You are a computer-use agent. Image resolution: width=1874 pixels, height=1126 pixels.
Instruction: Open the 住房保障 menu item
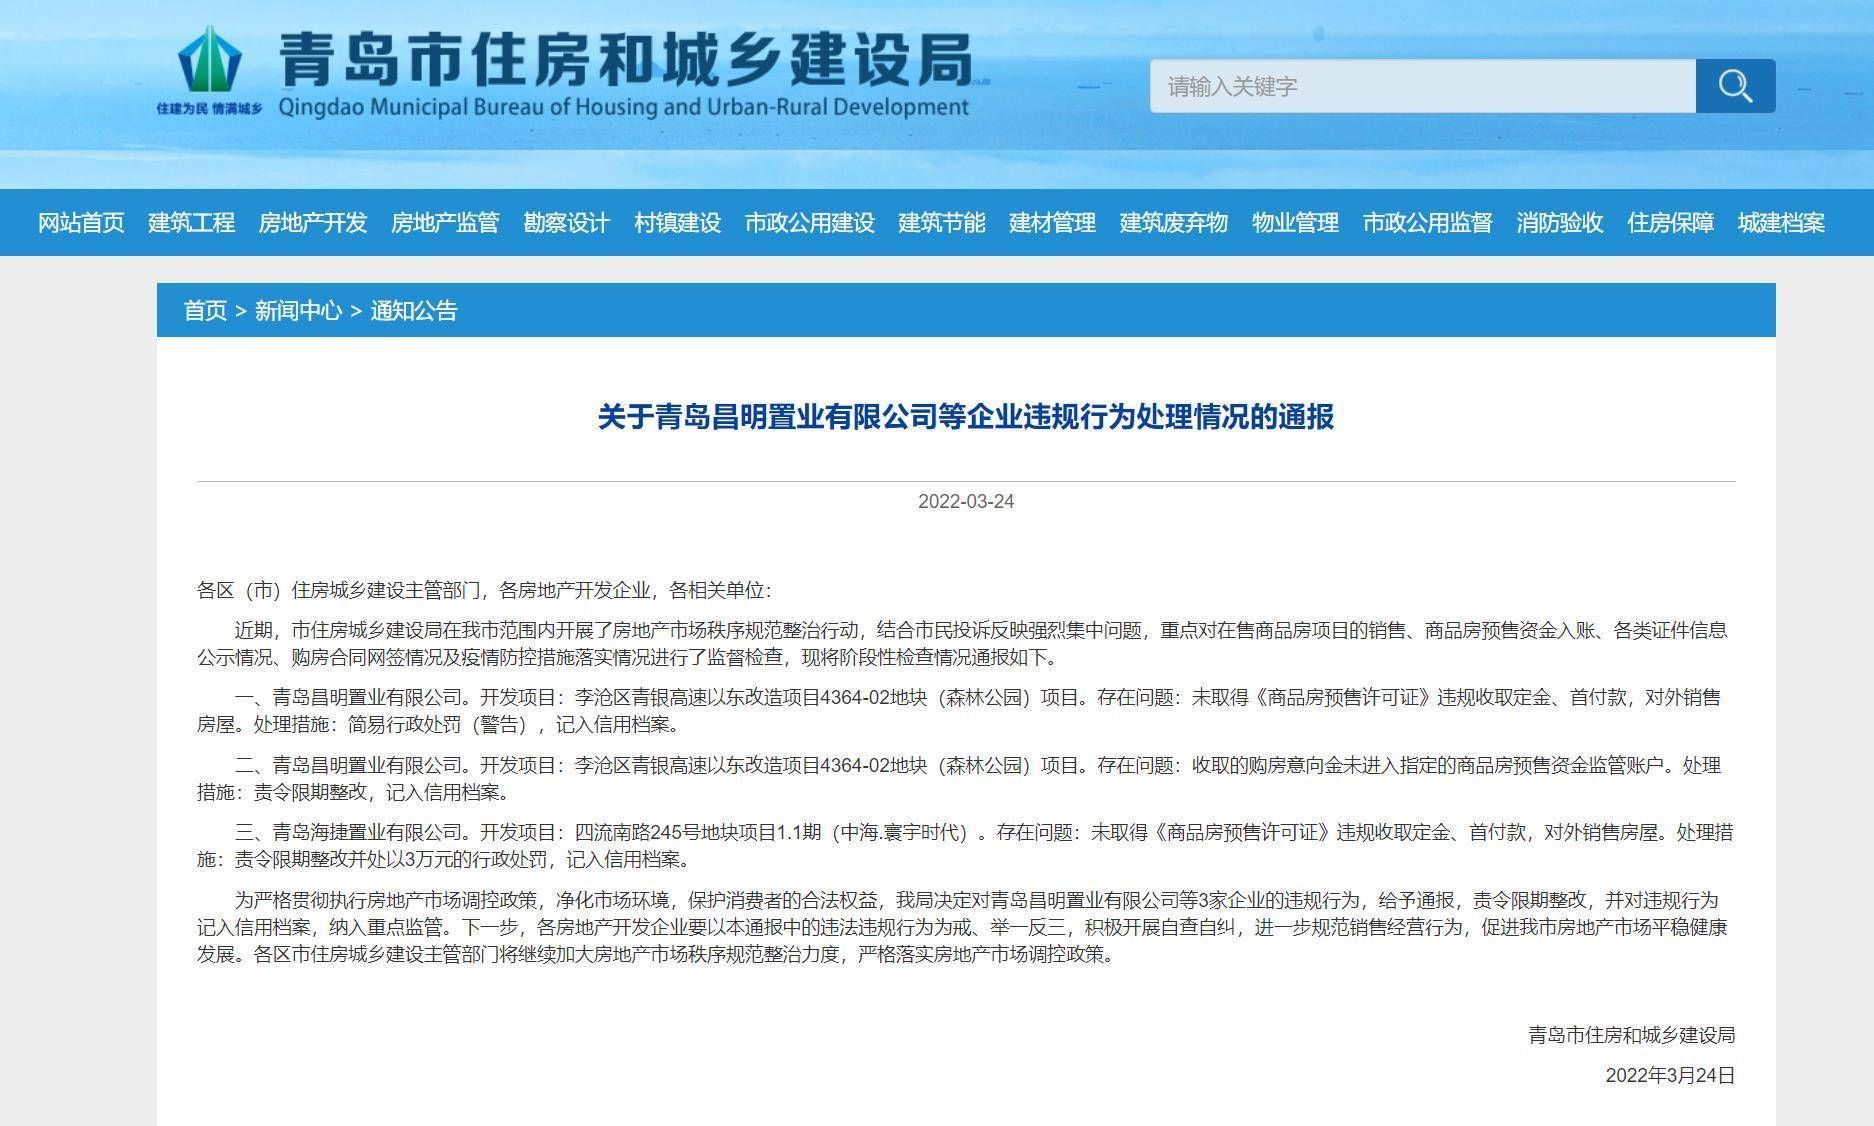1670,223
